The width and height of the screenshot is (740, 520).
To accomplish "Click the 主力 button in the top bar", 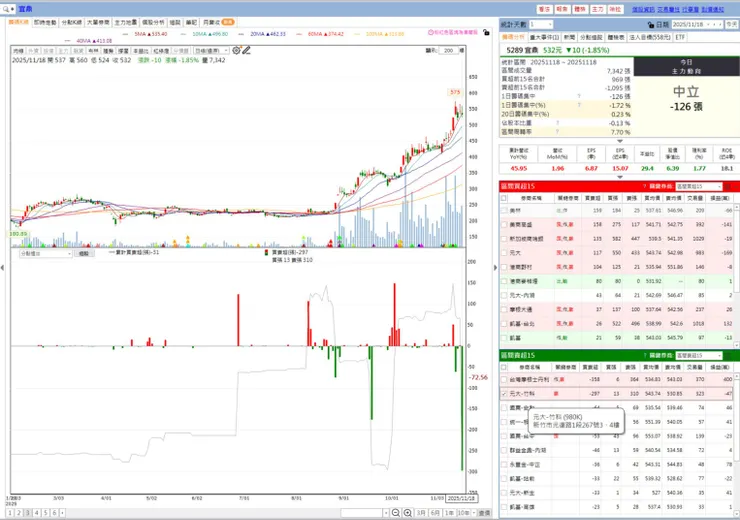I will [597, 9].
